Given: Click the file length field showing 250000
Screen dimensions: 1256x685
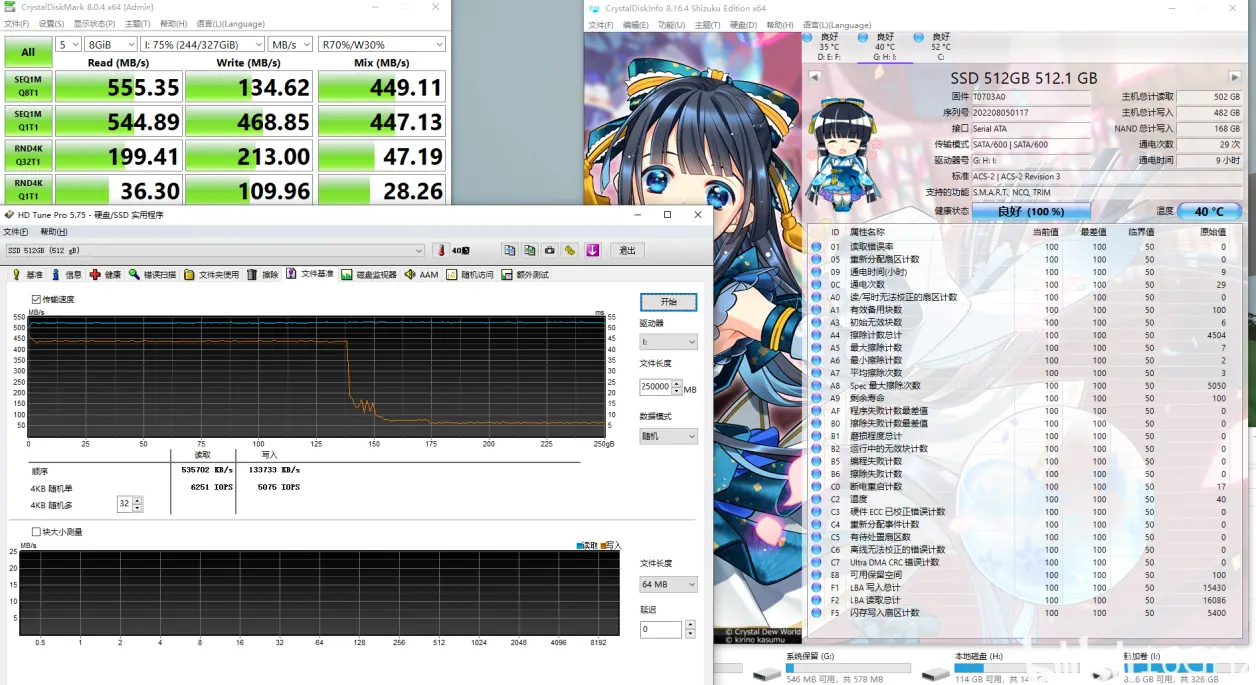Looking at the screenshot, I should coord(655,386).
